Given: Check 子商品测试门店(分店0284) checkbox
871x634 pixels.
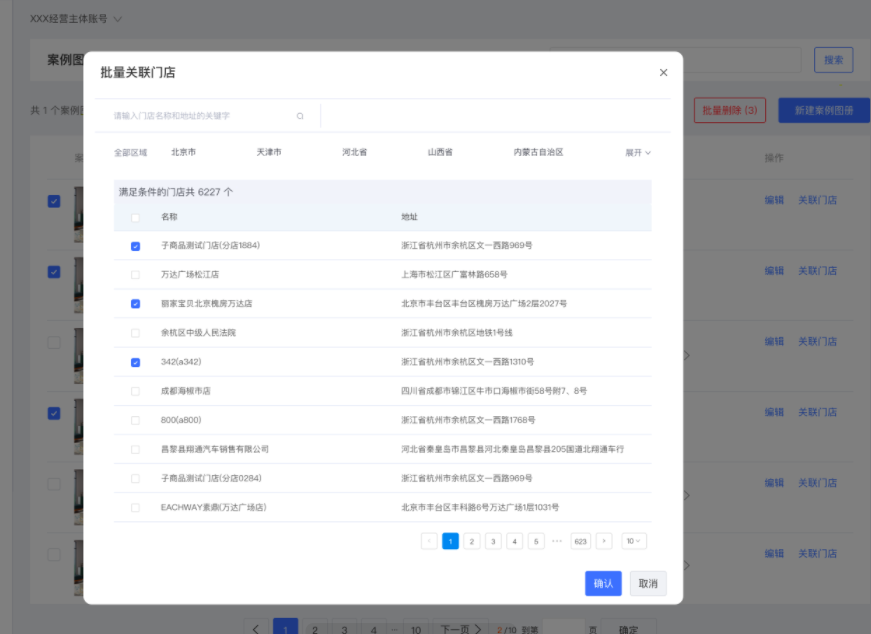Looking at the screenshot, I should coord(136,478).
